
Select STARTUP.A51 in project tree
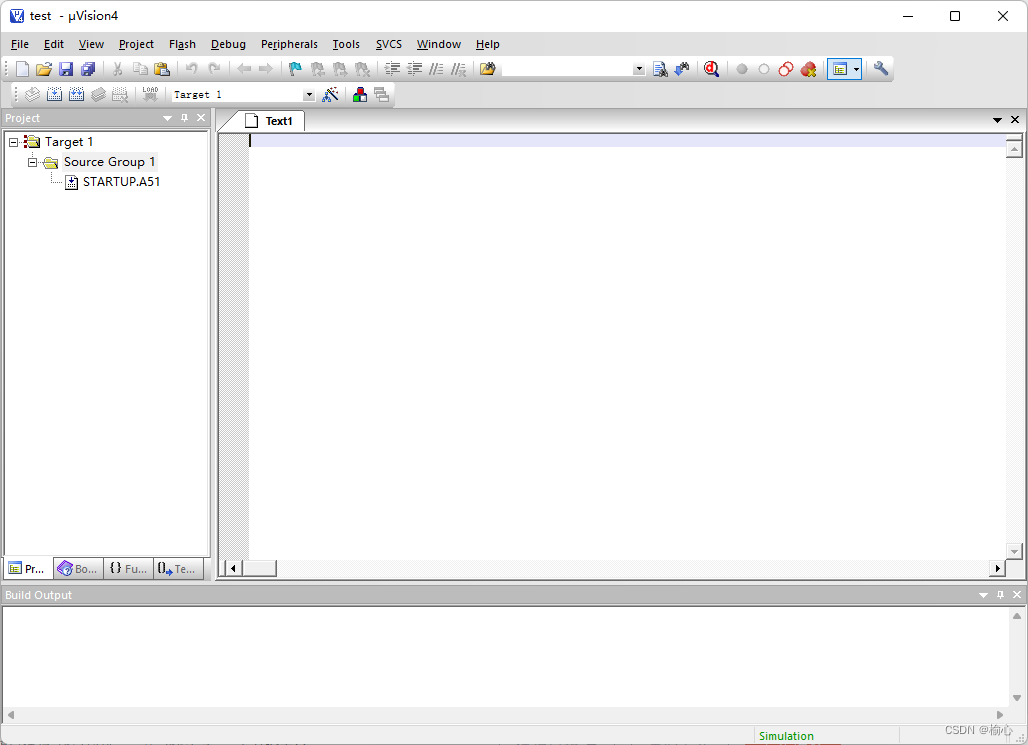click(121, 182)
